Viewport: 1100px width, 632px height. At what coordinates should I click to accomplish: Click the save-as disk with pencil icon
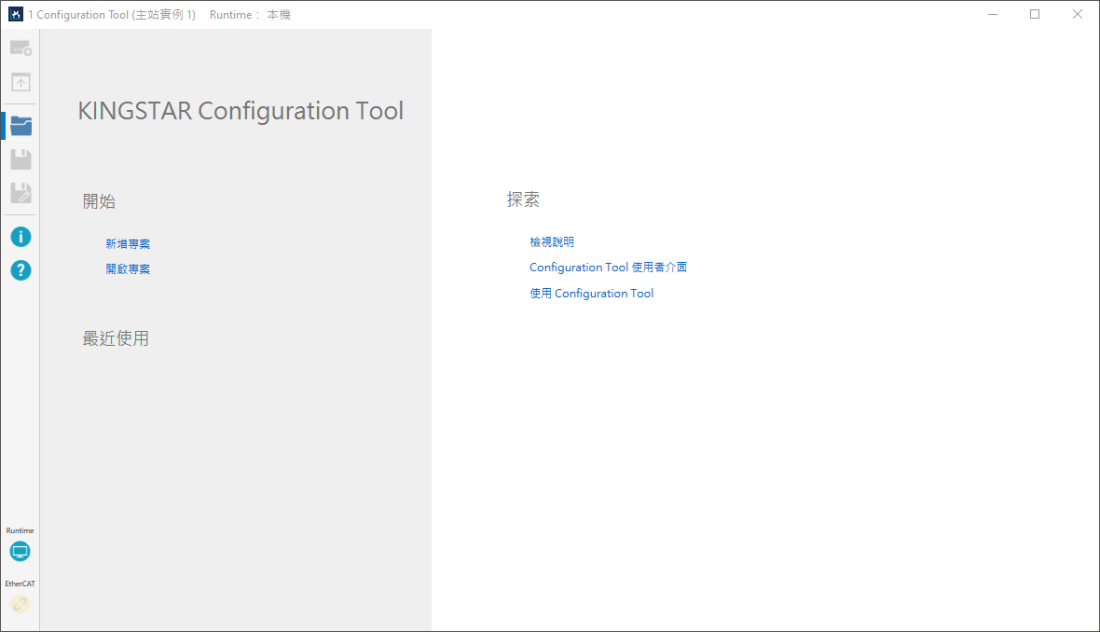[x=20, y=193]
